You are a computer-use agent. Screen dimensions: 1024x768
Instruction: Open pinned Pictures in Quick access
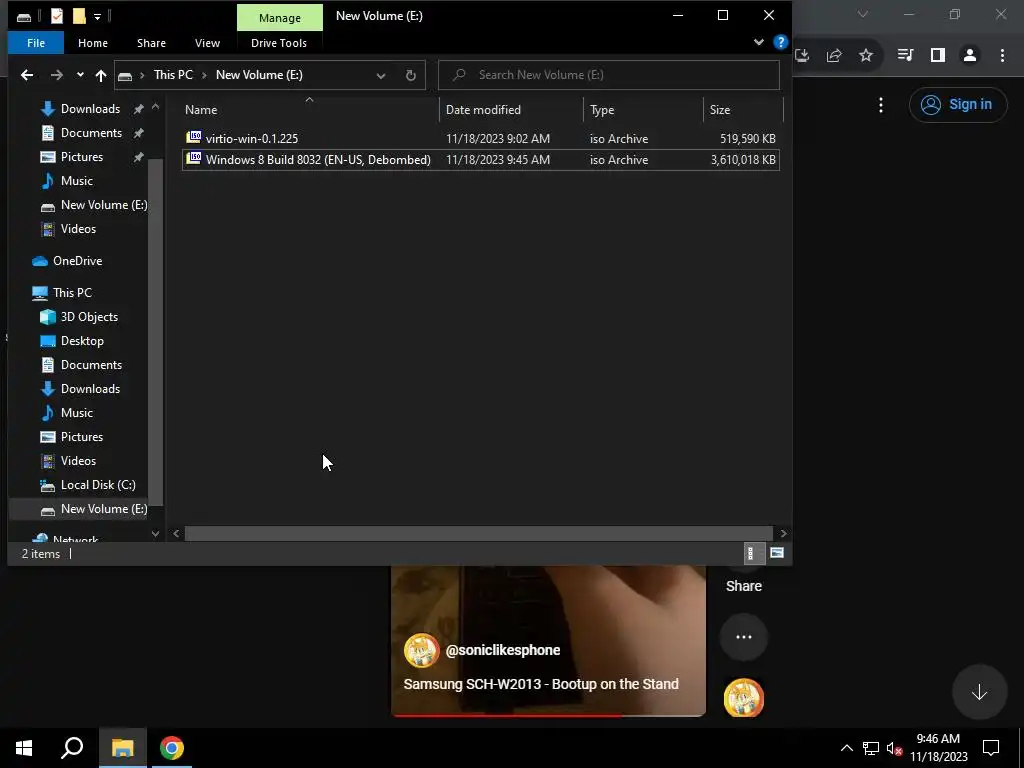(x=82, y=157)
